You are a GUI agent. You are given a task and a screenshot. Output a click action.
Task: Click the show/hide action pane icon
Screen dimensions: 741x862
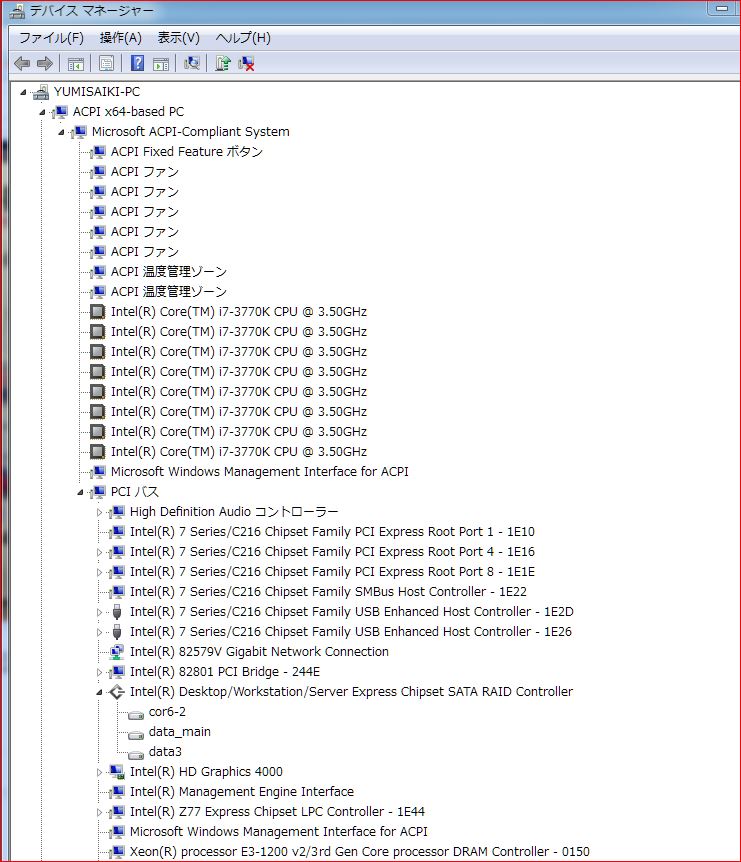[x=161, y=64]
